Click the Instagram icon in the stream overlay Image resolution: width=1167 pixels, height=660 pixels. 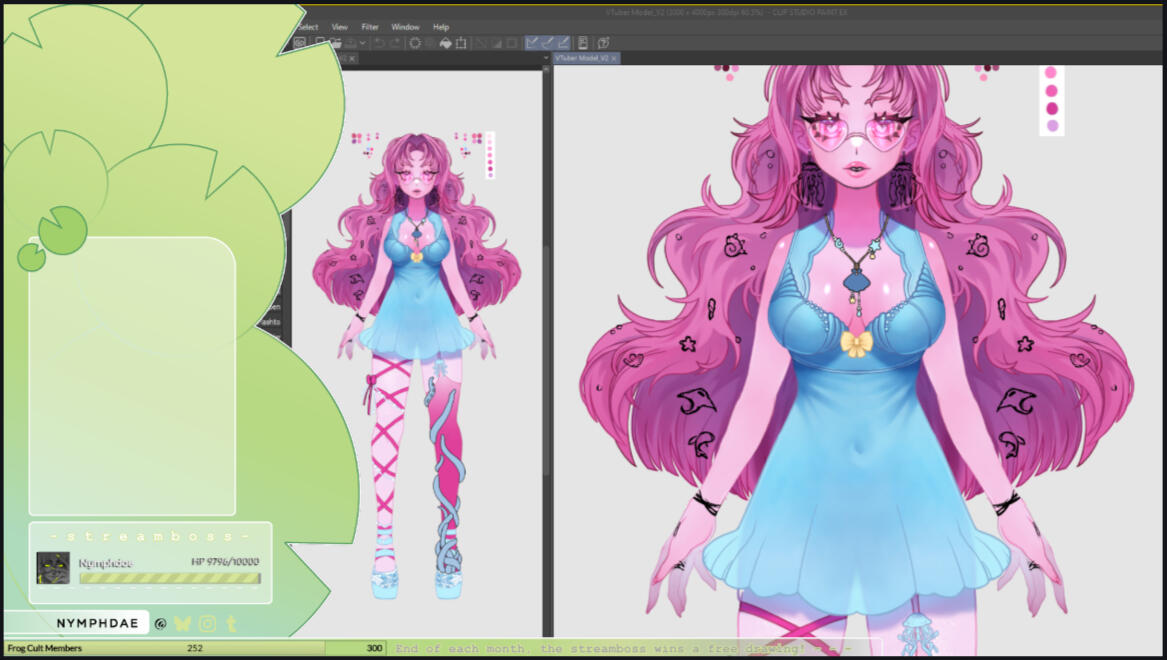(x=207, y=624)
